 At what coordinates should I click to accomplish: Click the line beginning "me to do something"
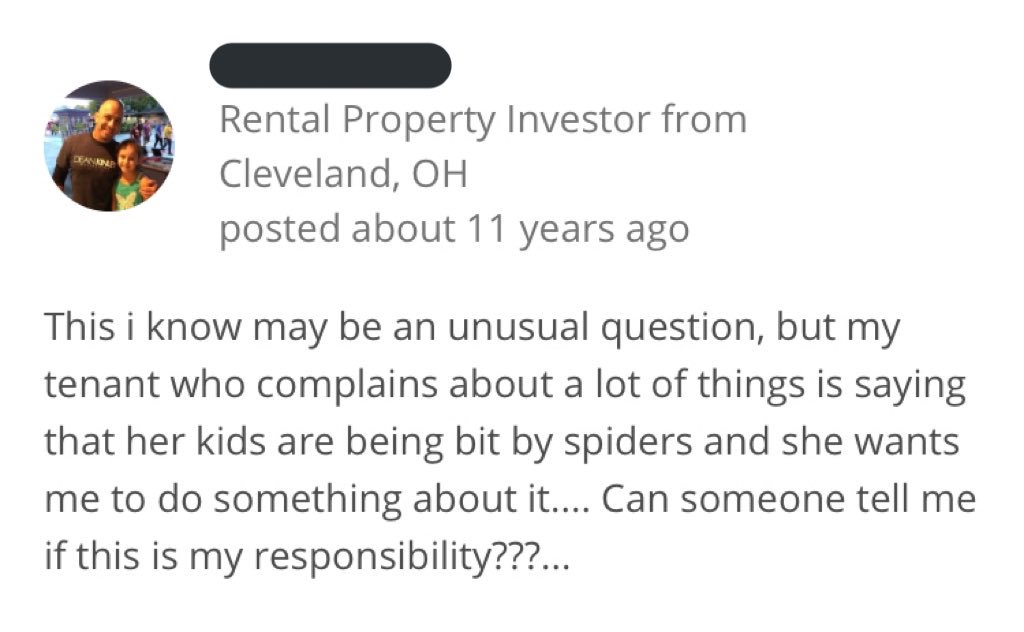click(510, 499)
